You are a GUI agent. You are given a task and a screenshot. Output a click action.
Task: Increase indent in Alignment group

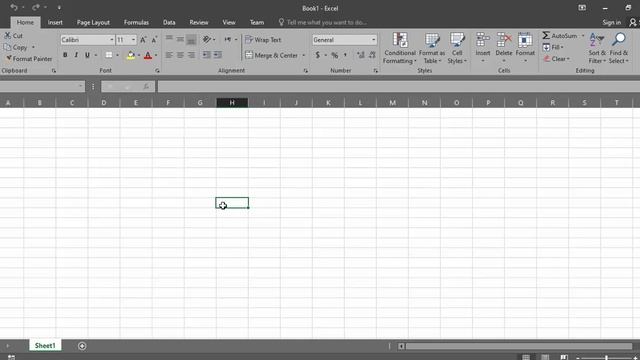click(218, 55)
